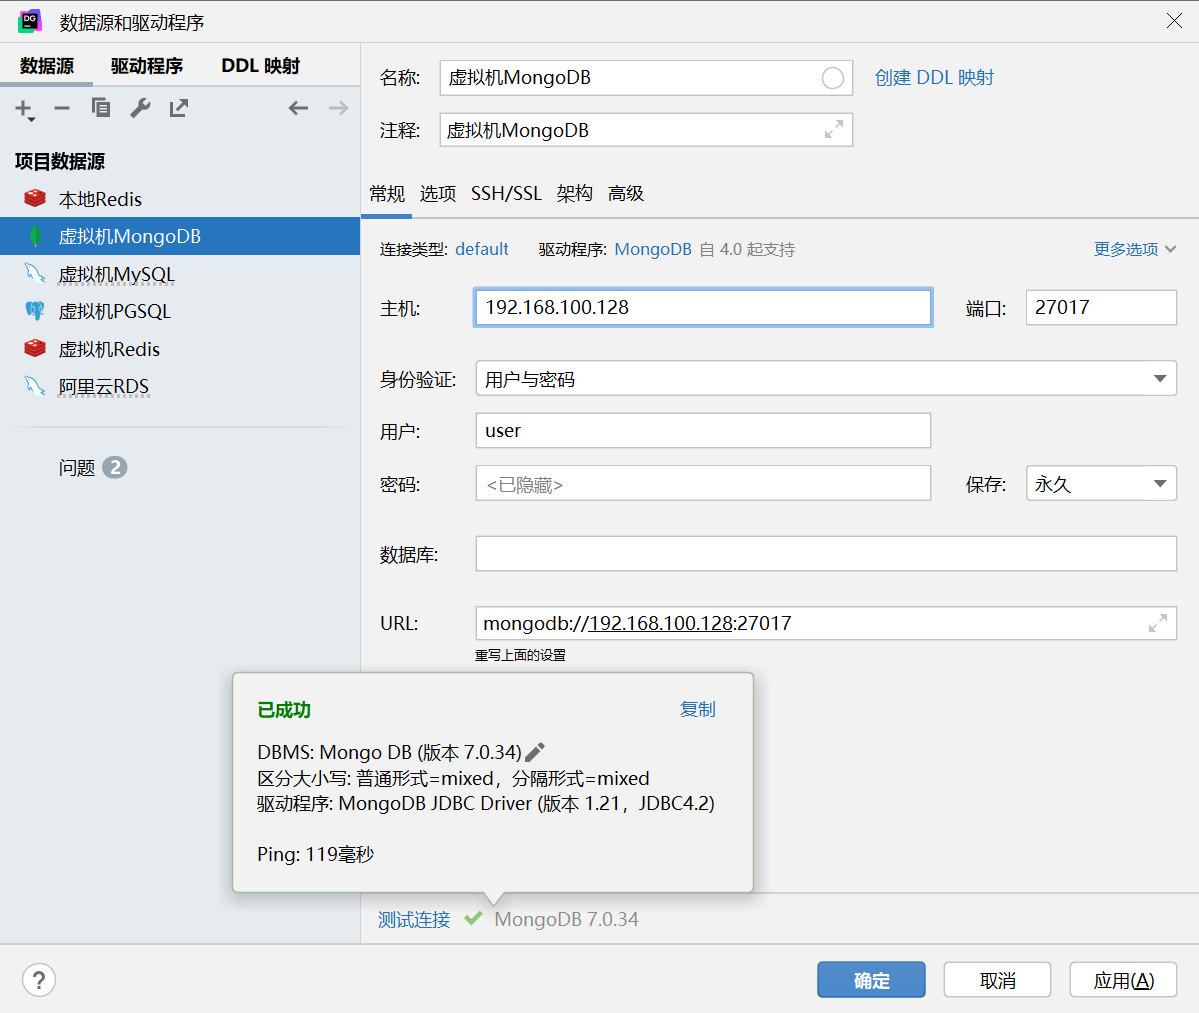The image size is (1199, 1013).
Task: Open the SSH/SSL settings tab
Action: click(x=506, y=193)
